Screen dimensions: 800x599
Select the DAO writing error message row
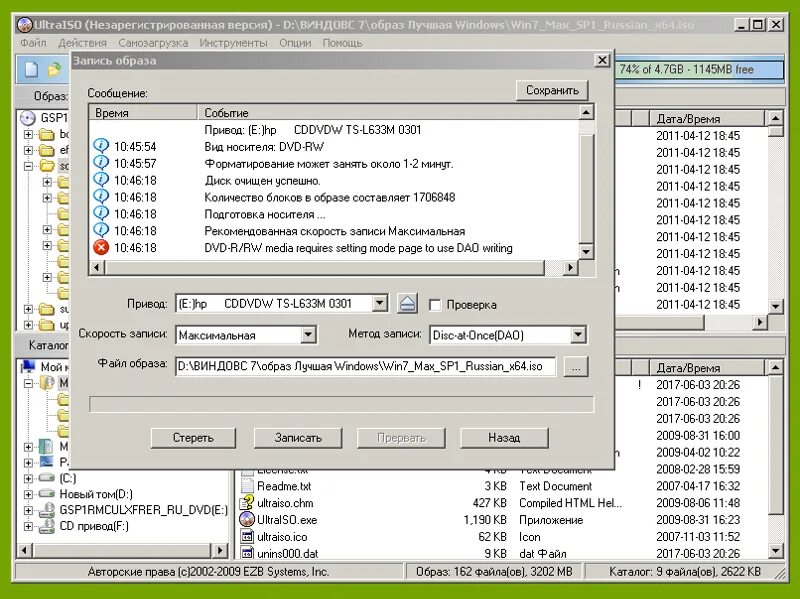pos(334,247)
